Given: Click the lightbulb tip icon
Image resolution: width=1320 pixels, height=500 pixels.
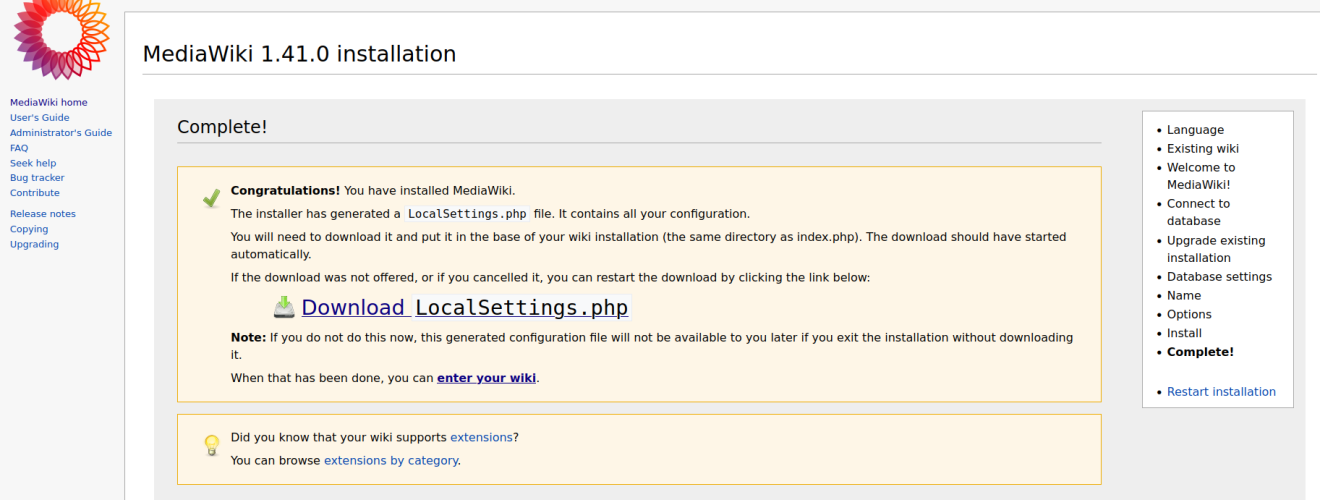Looking at the screenshot, I should click(211, 445).
